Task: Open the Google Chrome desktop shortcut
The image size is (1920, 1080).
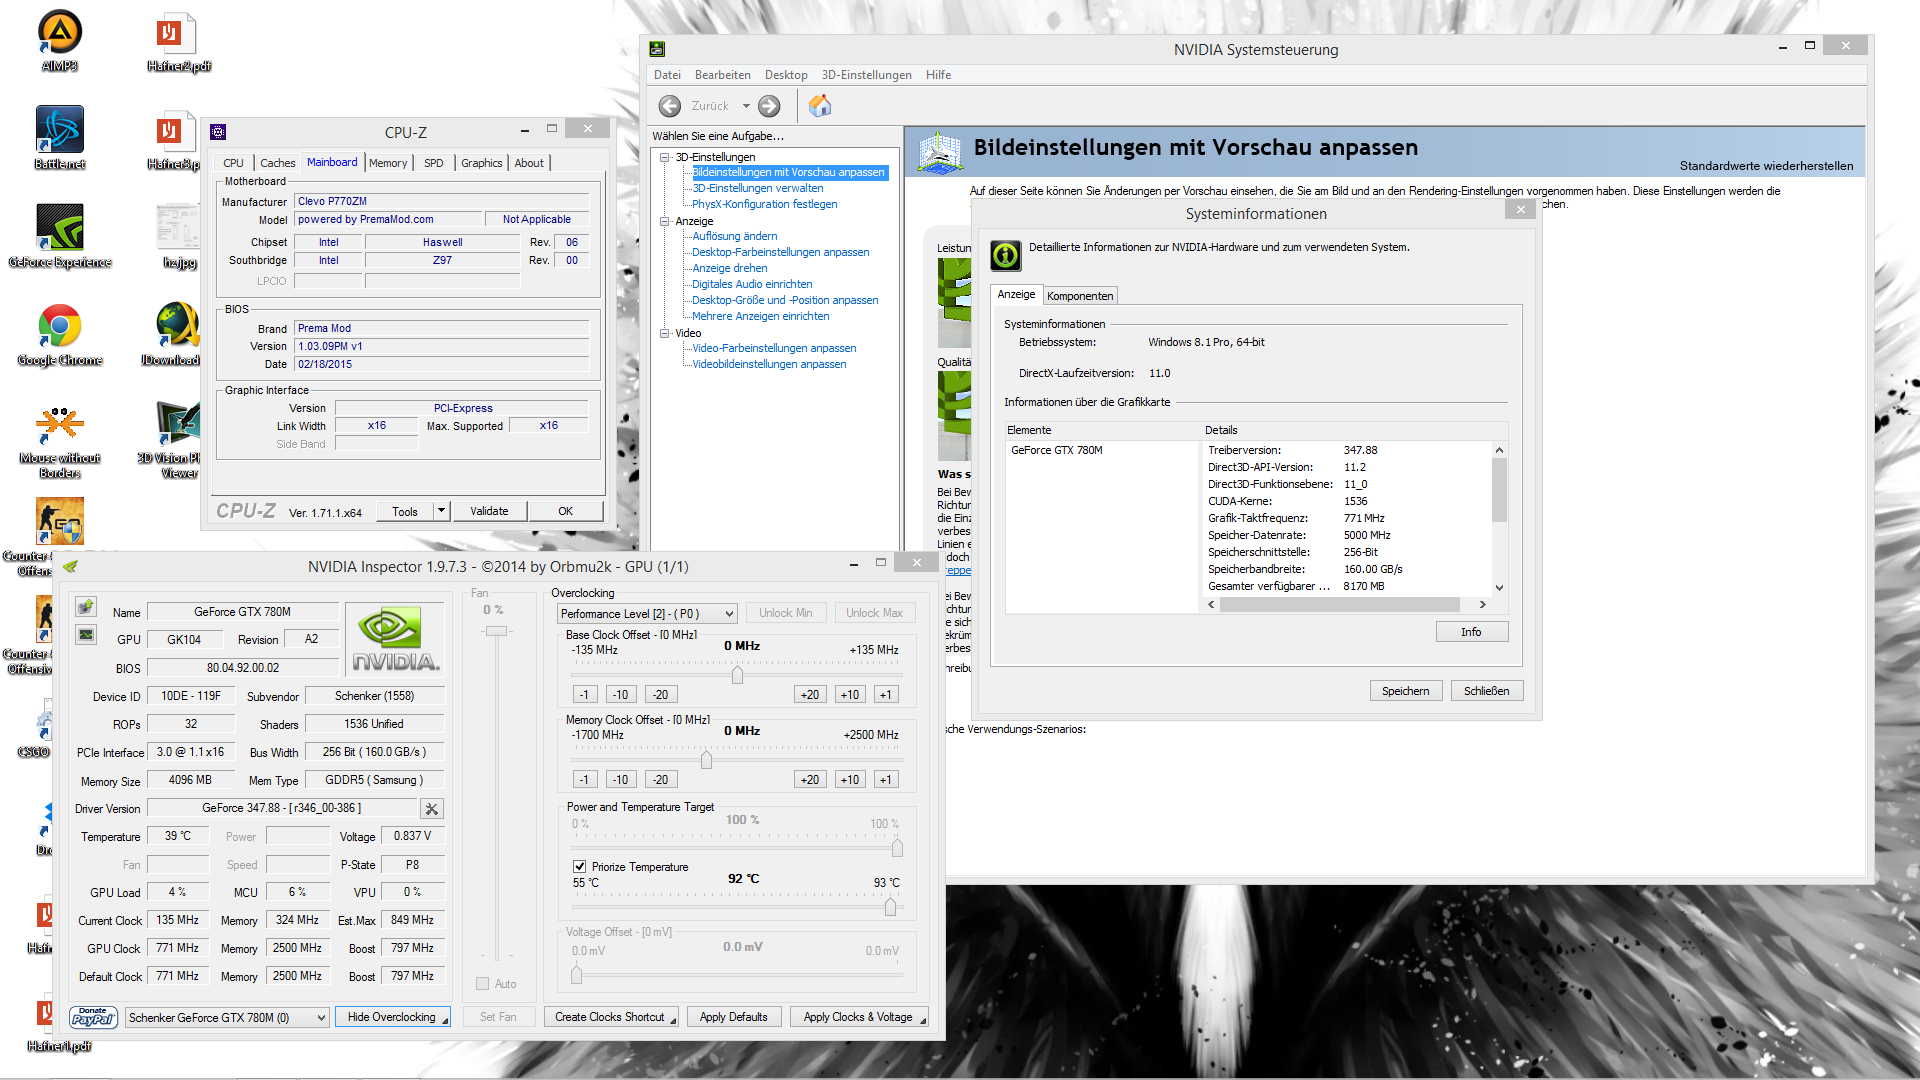Action: coord(60,334)
